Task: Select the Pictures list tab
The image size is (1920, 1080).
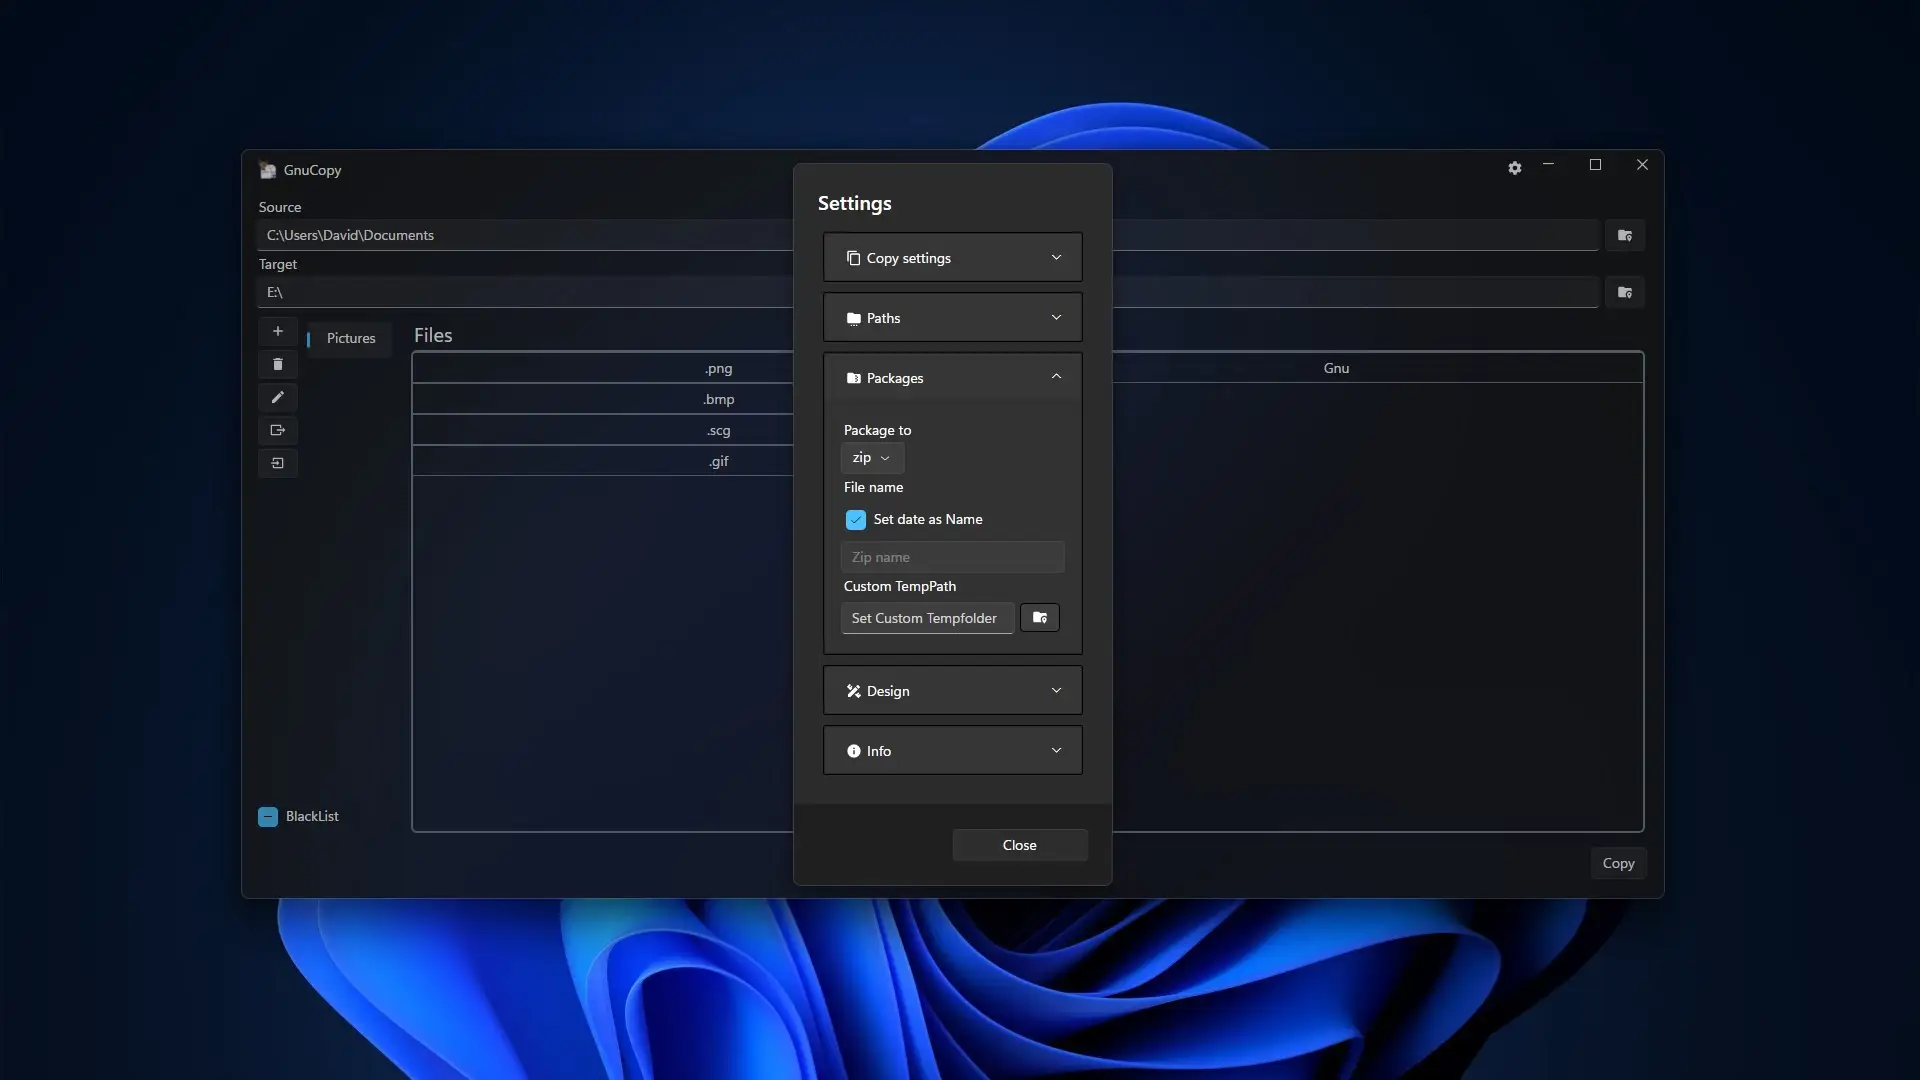Action: 349,339
